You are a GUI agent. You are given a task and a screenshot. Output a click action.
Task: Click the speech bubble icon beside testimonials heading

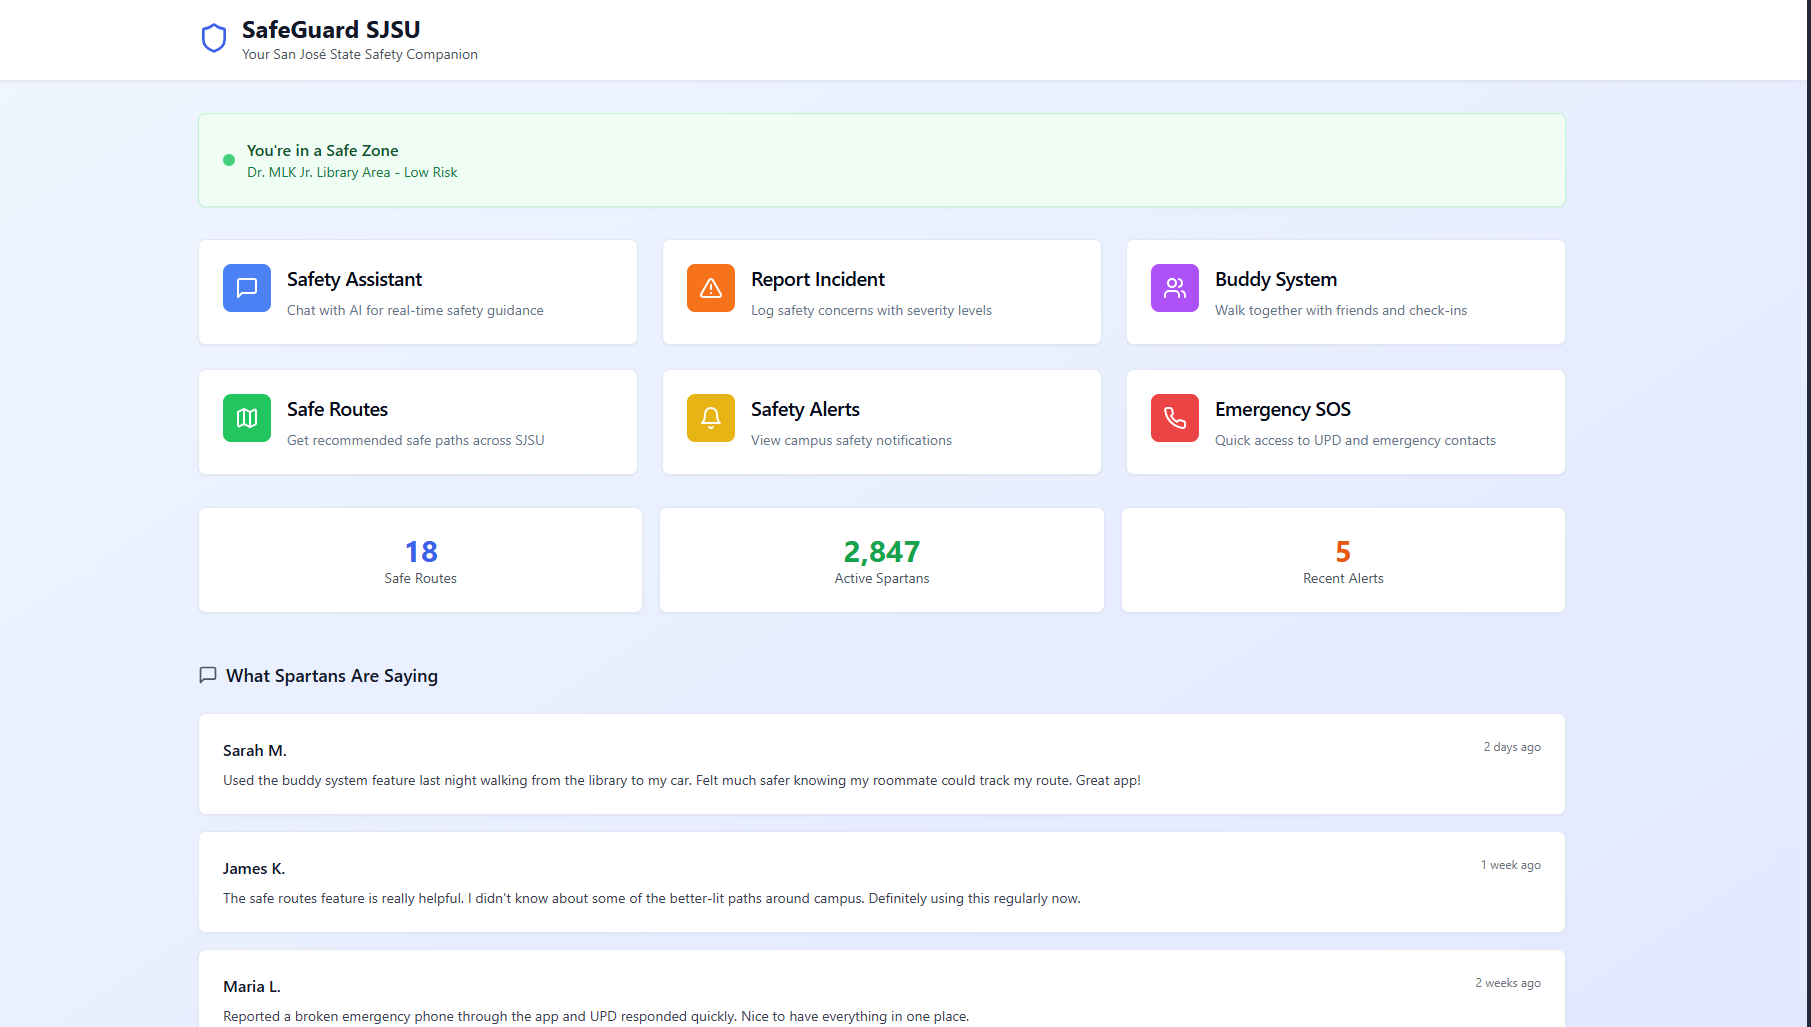208,675
